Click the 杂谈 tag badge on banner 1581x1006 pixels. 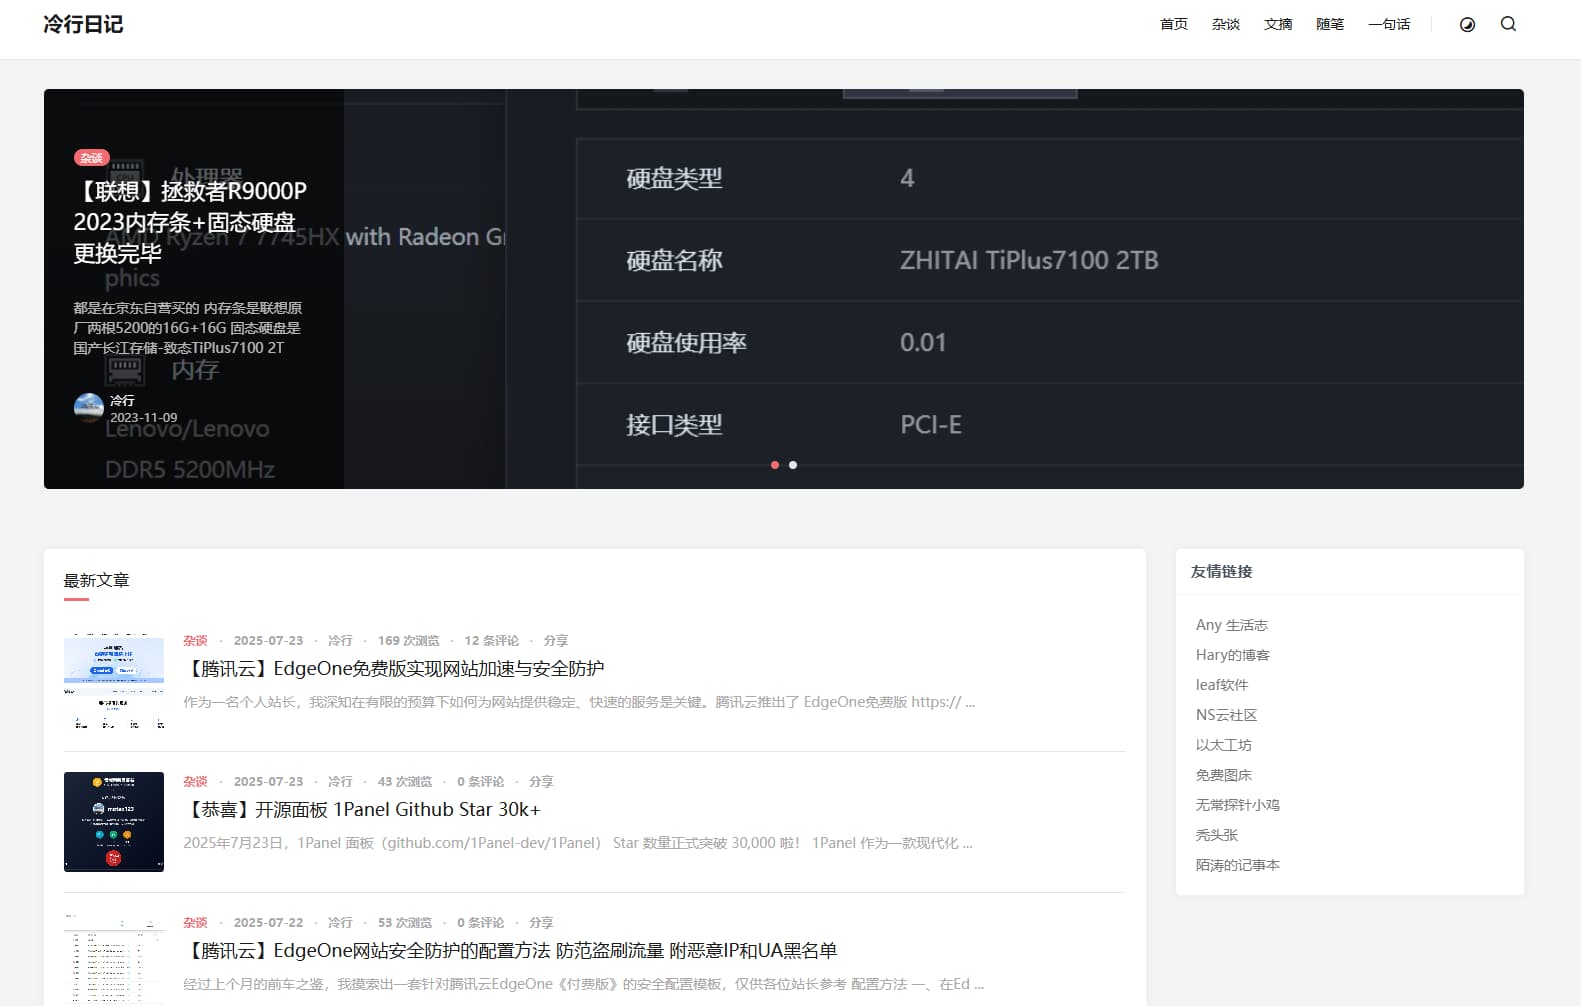(x=91, y=158)
